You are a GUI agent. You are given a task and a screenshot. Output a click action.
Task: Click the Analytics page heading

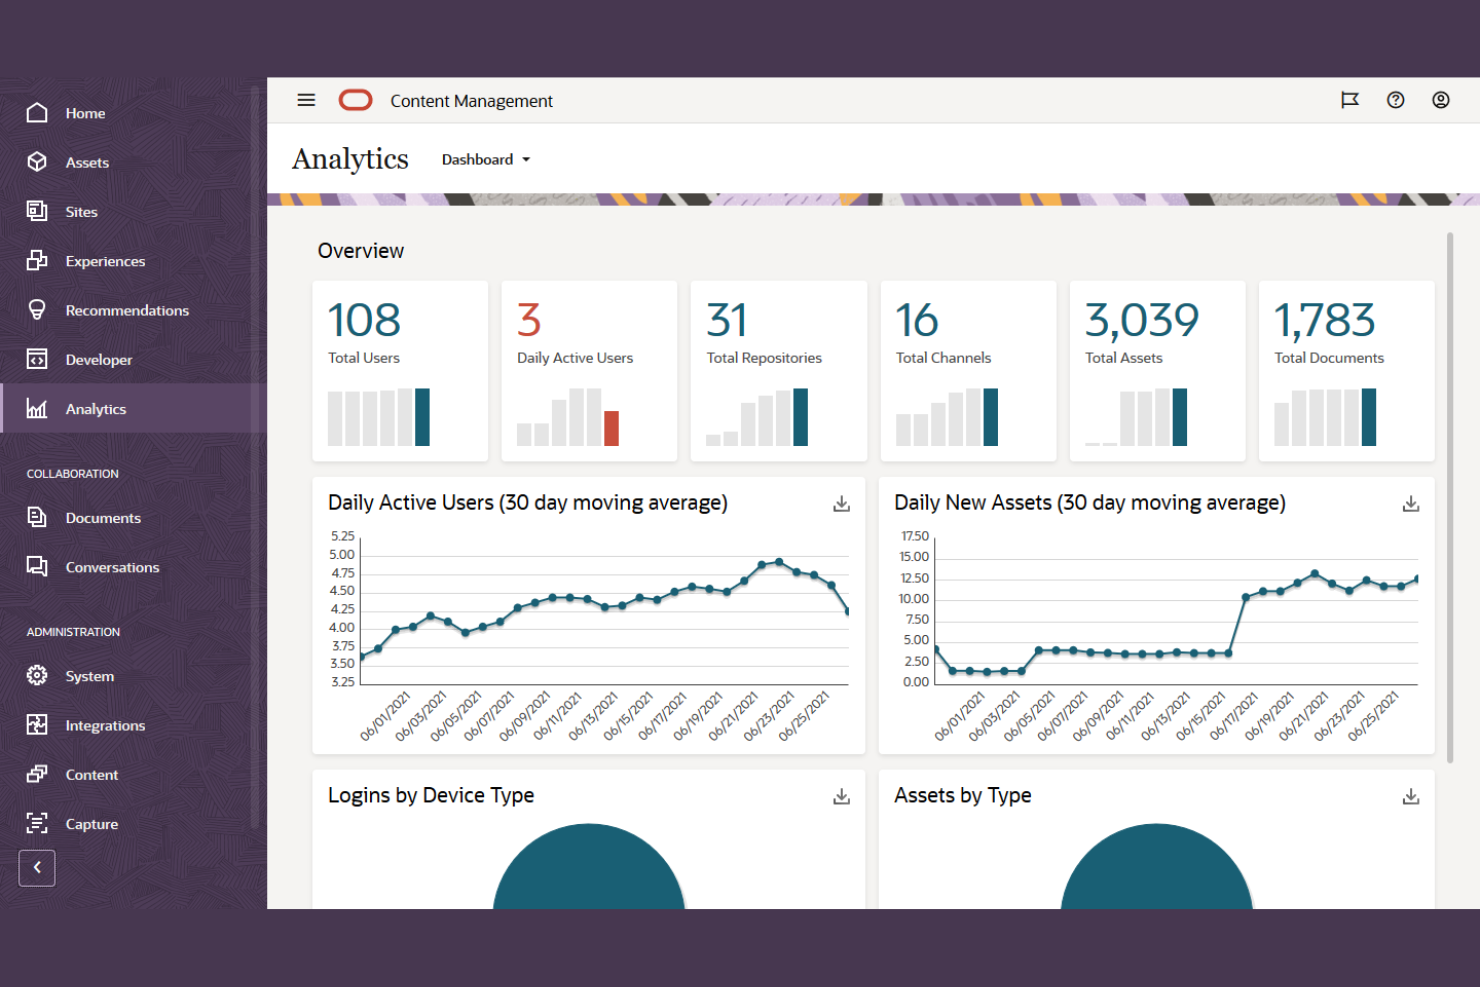[x=350, y=160]
